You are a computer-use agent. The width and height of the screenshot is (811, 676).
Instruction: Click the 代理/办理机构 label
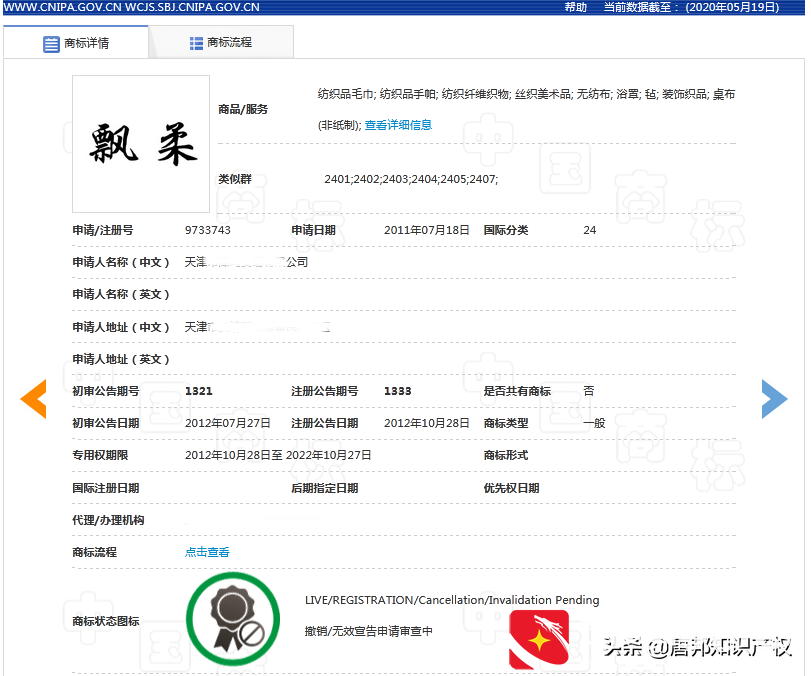tap(108, 520)
